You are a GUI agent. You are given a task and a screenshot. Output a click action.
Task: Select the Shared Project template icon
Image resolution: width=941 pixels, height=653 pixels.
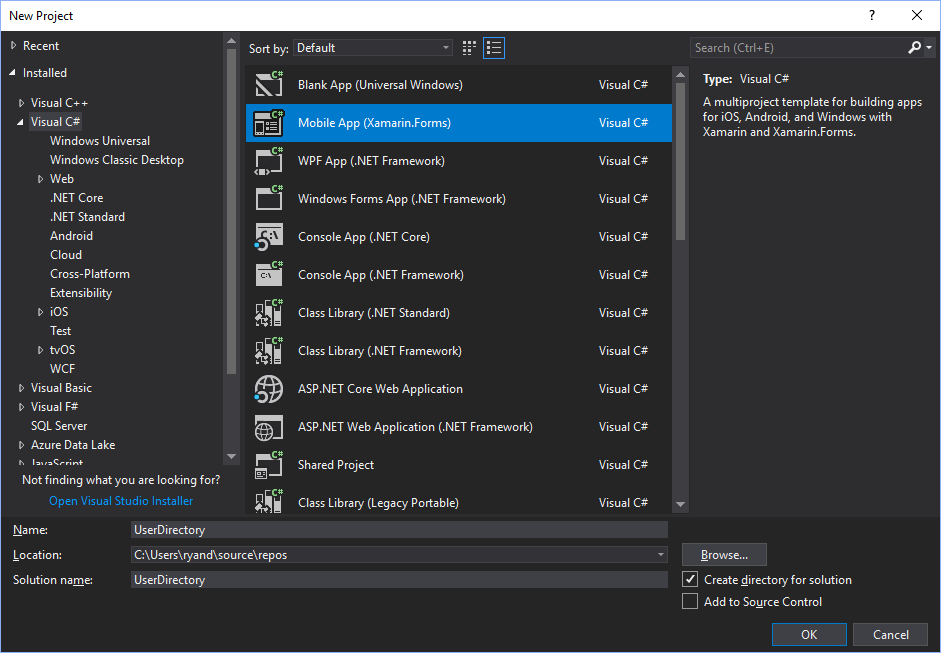[269, 465]
